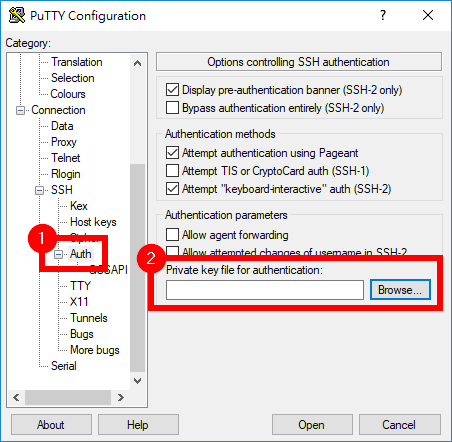Viewport: 452px width, 442px height.
Task: Select the Host keys category
Action: click(93, 222)
